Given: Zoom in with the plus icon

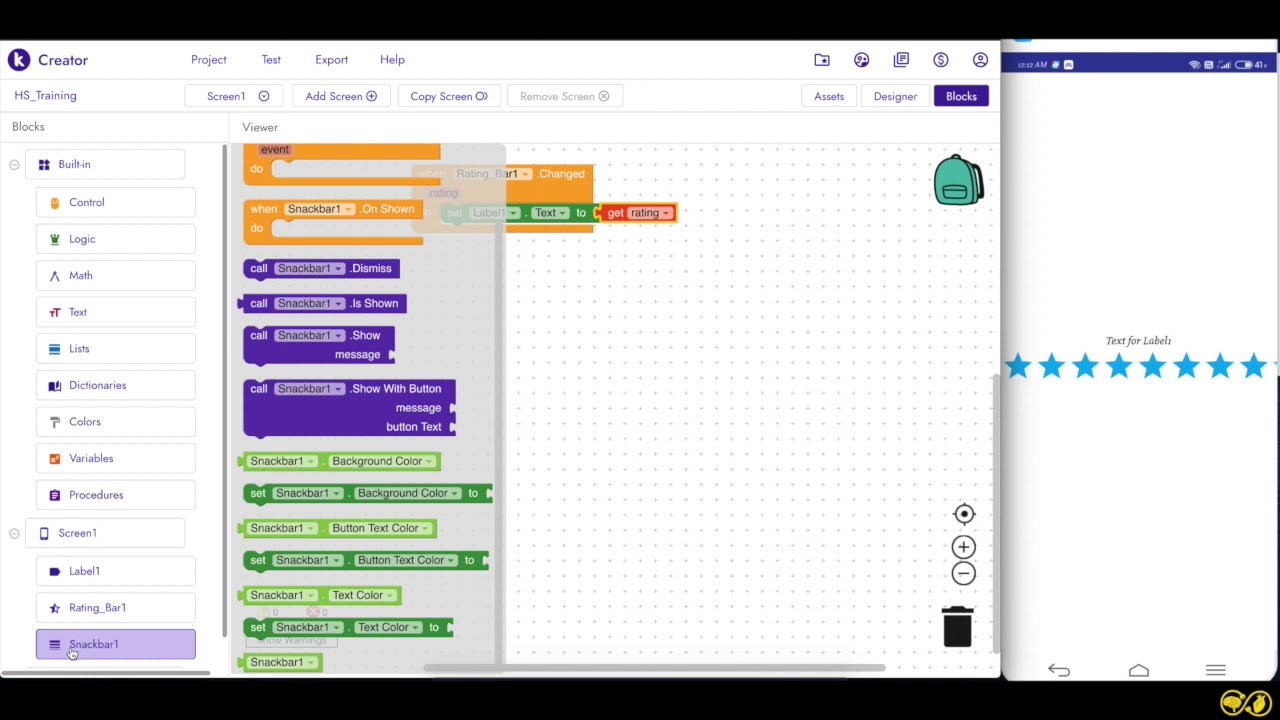Looking at the screenshot, I should (964, 547).
